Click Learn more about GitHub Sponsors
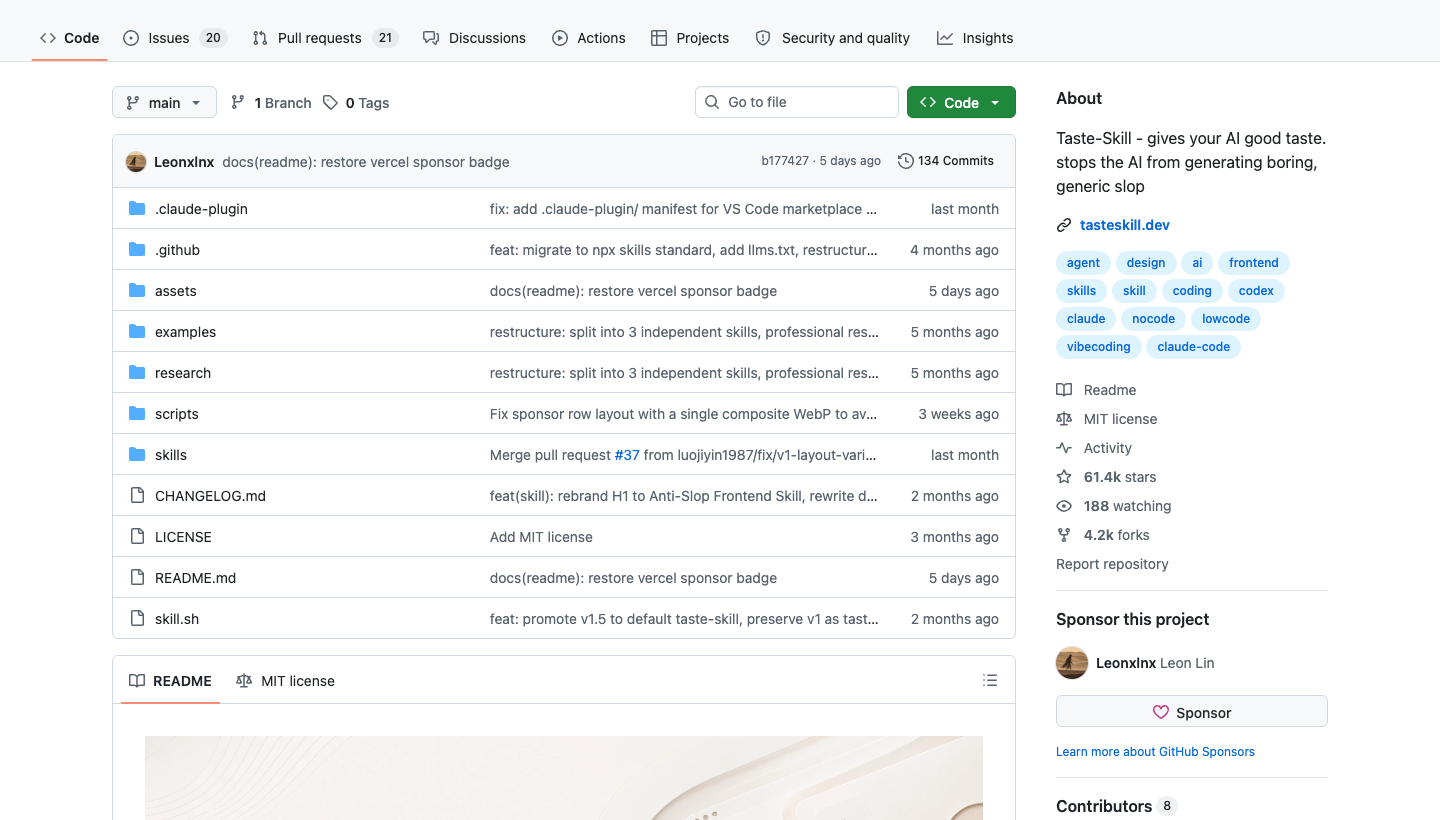The image size is (1440, 820). point(1155,752)
